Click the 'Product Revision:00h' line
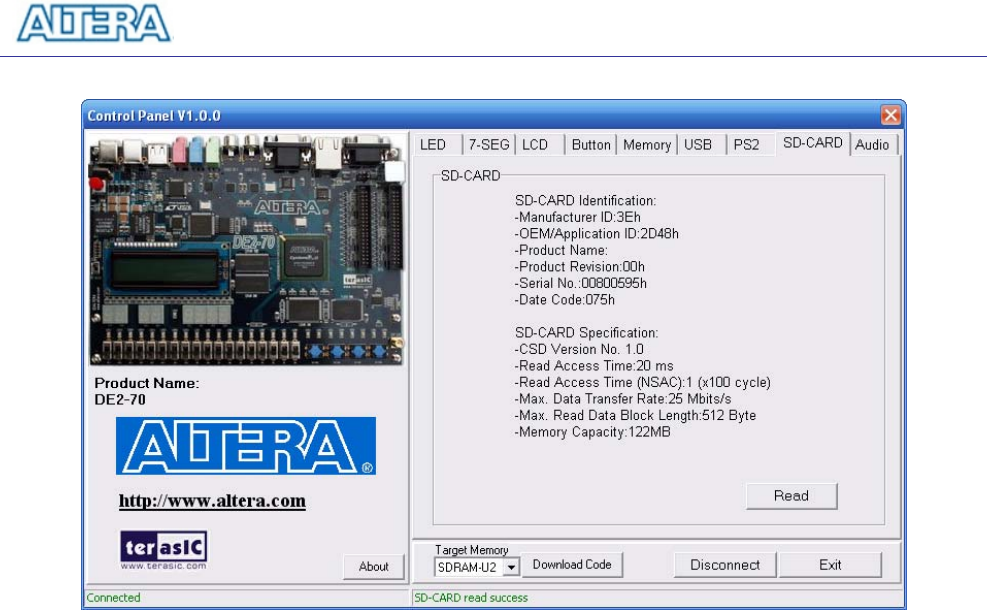Screen dimensions: 987x610 pos(580,267)
